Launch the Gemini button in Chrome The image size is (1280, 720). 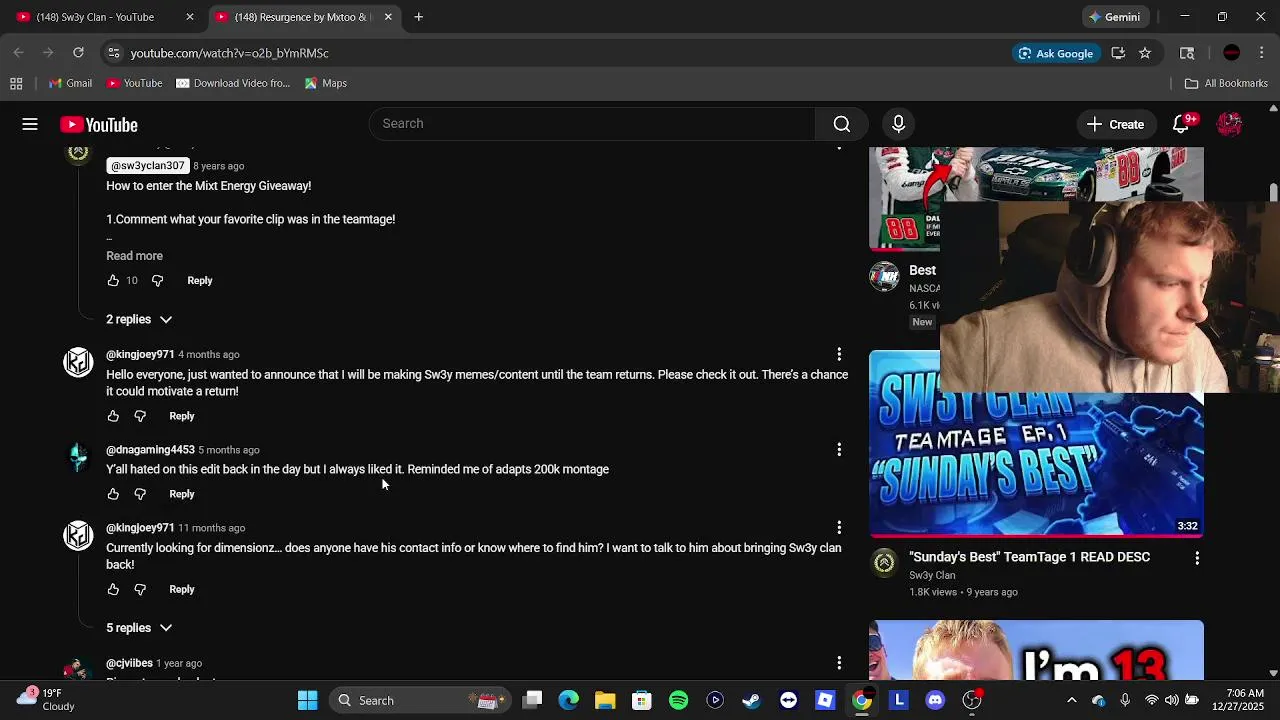pyautogui.click(x=1113, y=17)
